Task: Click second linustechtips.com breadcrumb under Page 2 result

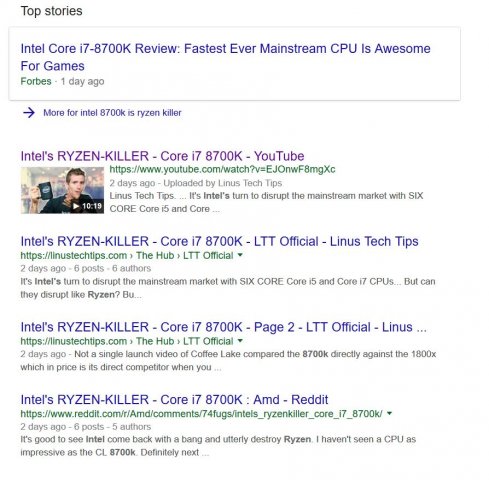Action: 127,341
